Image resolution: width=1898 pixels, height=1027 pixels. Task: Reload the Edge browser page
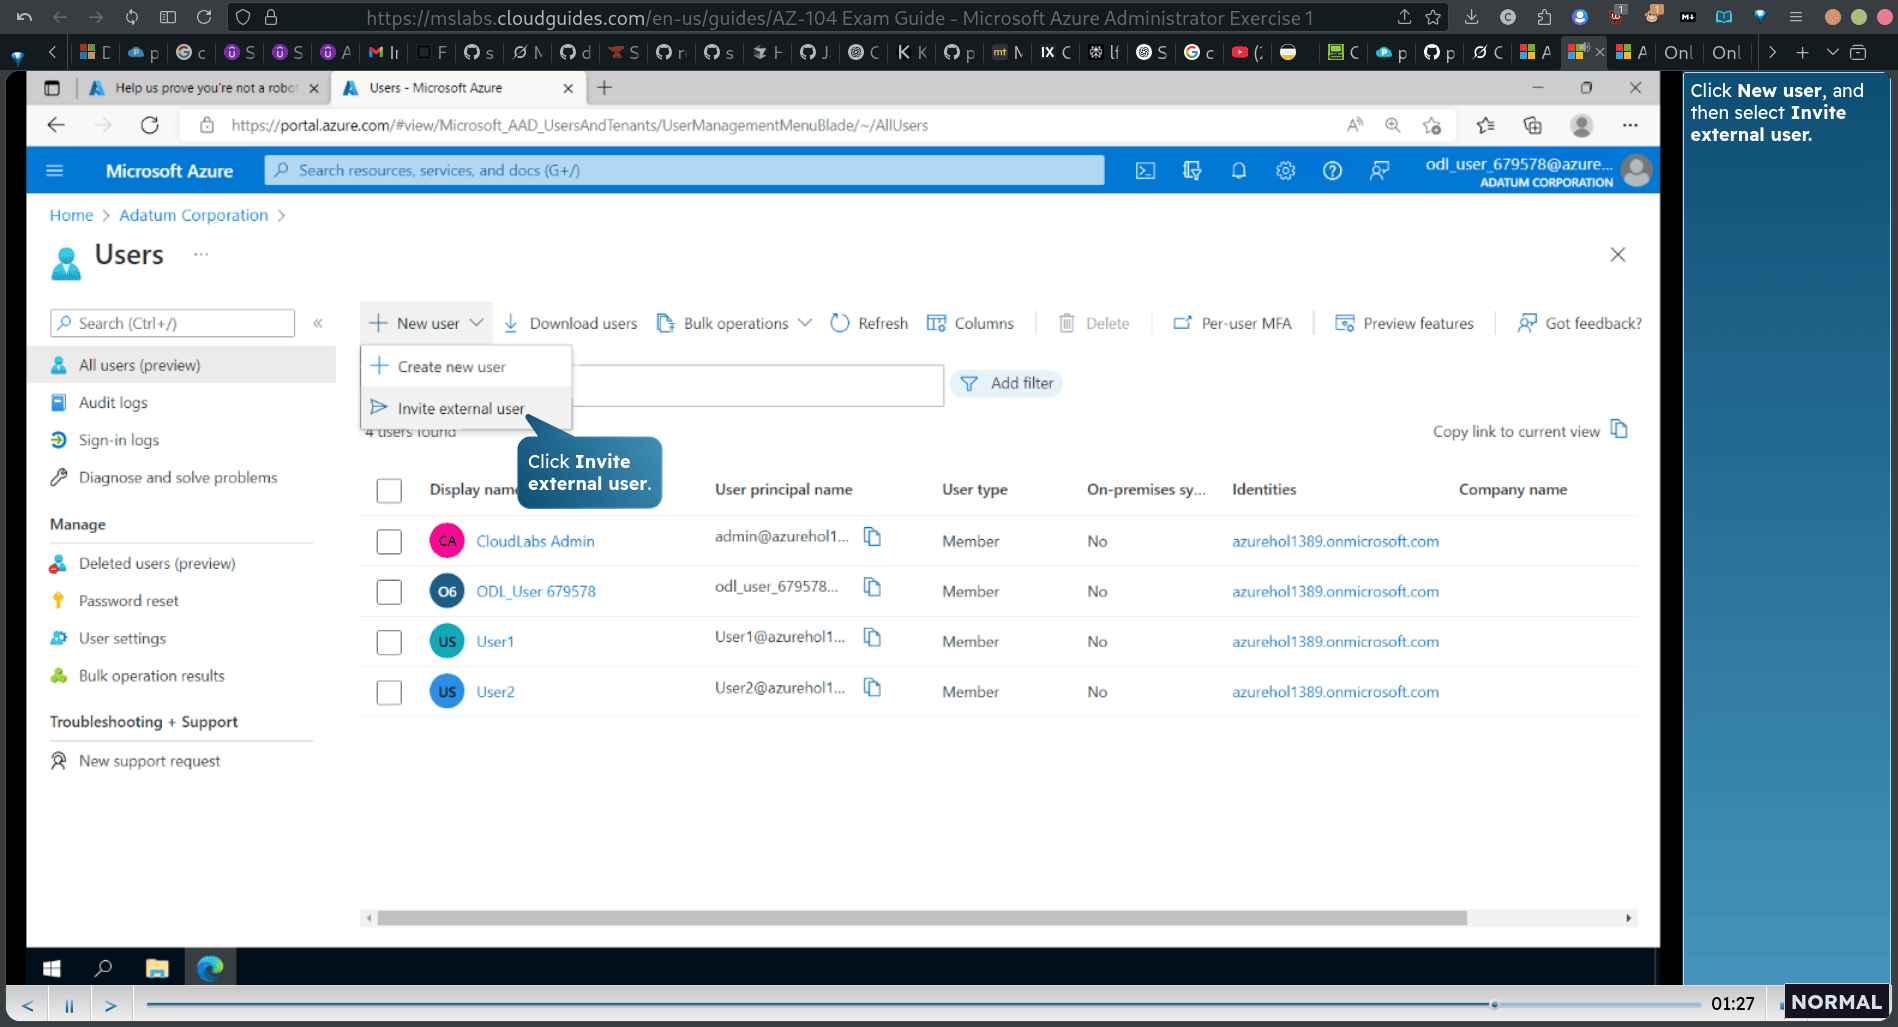[150, 125]
